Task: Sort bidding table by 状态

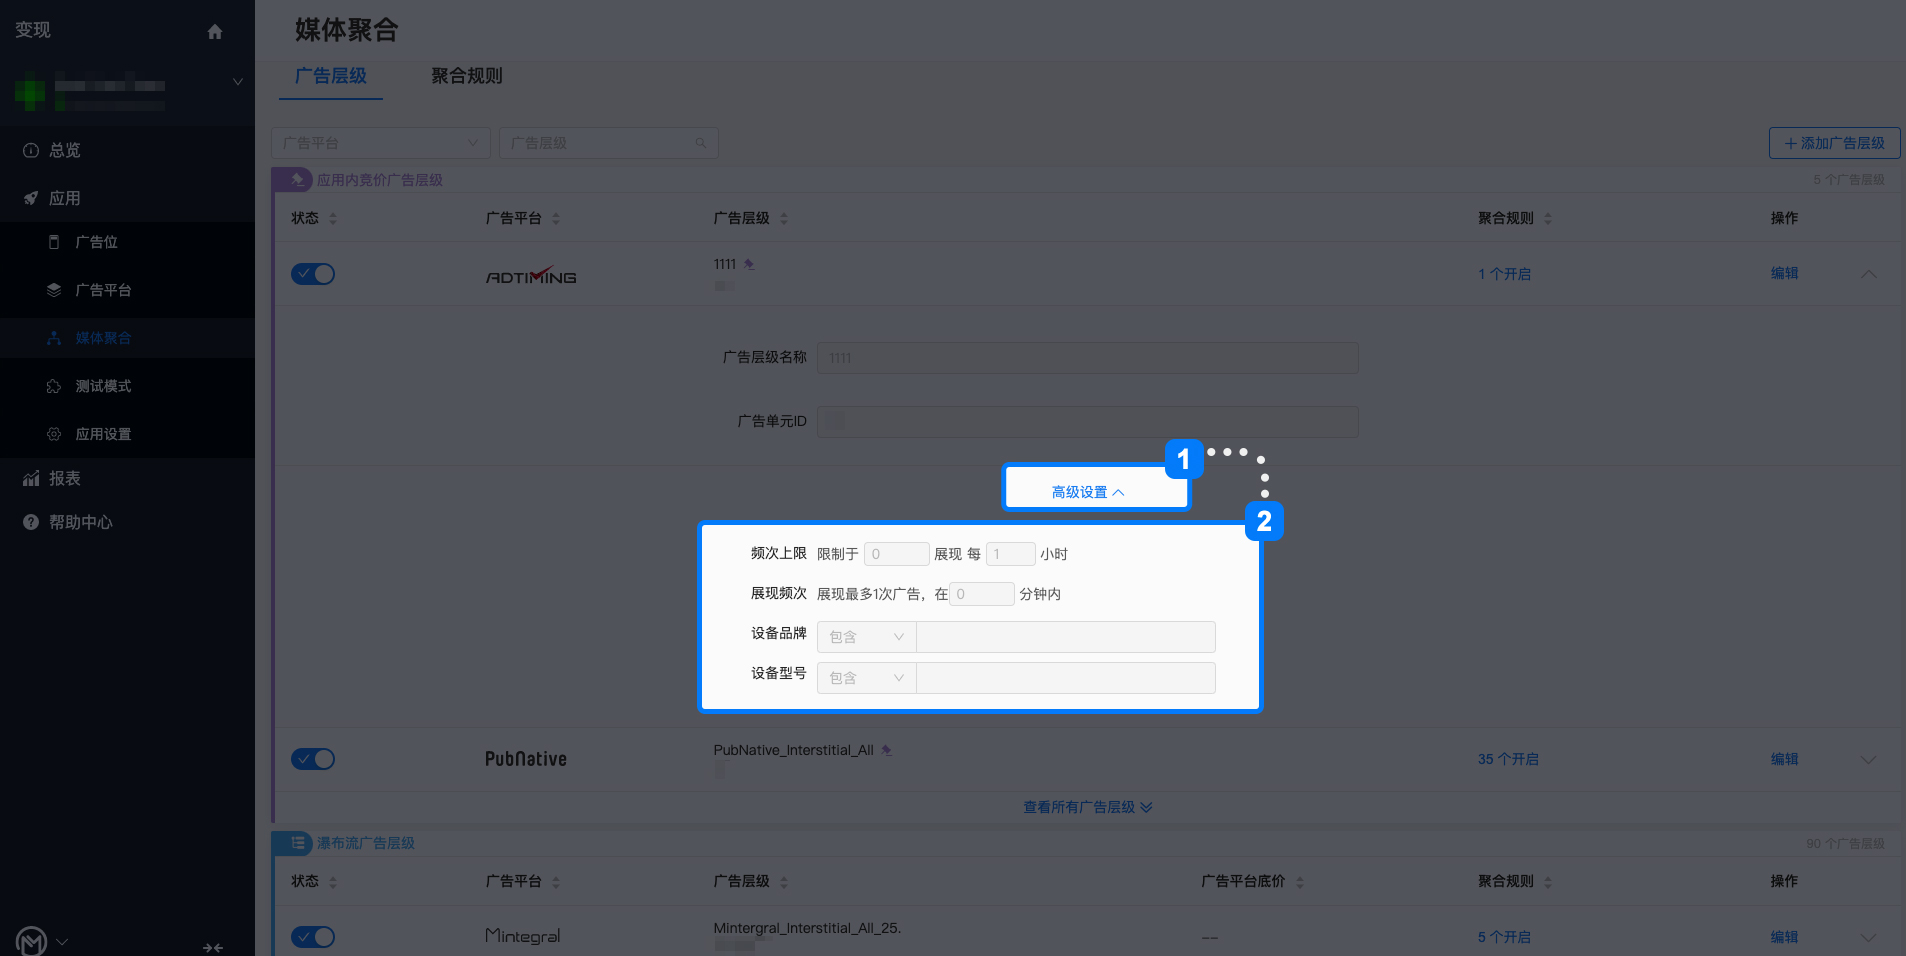Action: [x=333, y=218]
